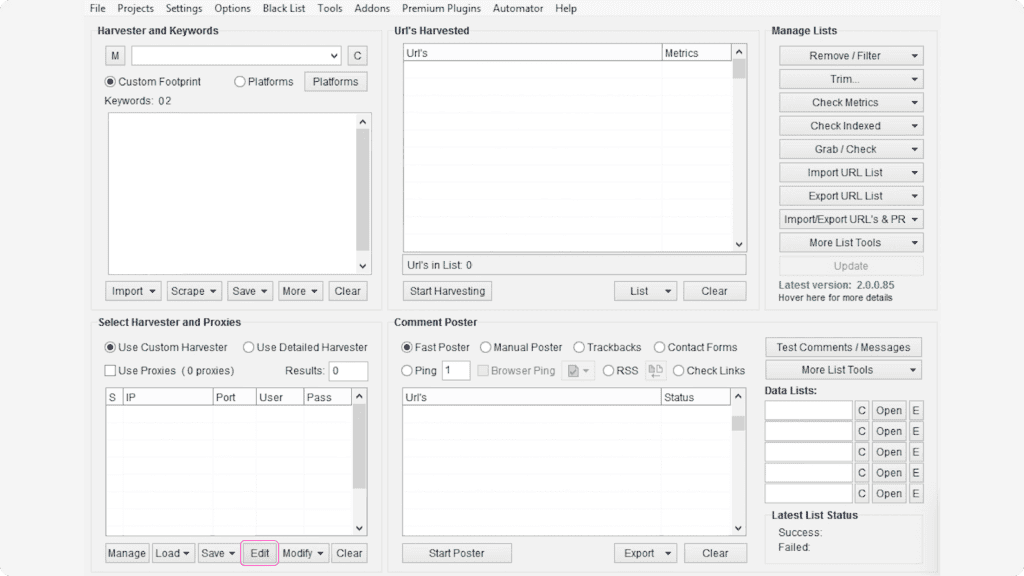Click the Results number input field
Screen dimensions: 1024x576
point(348,371)
